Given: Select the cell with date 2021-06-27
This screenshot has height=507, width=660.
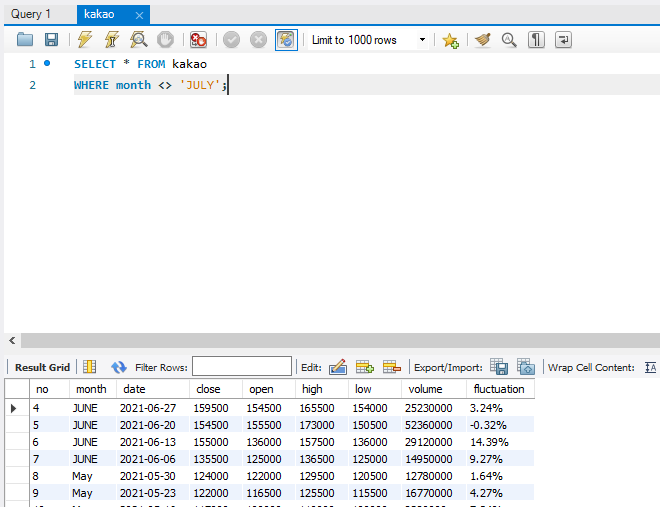Looking at the screenshot, I should pyautogui.click(x=153, y=408).
